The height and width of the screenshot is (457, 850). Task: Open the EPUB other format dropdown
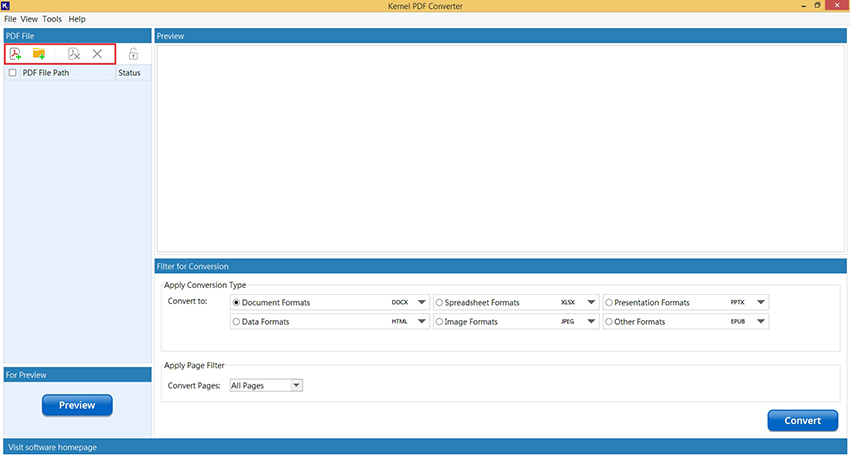761,321
